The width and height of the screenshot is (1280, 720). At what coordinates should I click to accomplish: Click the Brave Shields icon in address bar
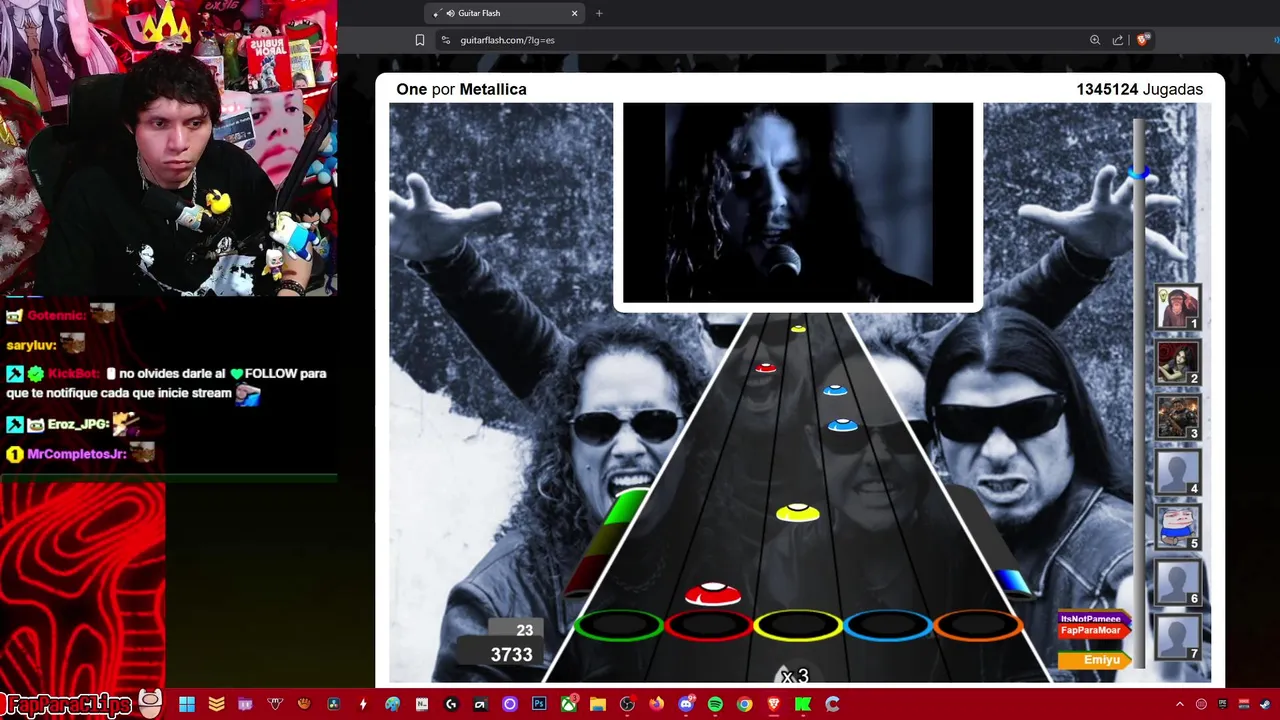point(1143,40)
